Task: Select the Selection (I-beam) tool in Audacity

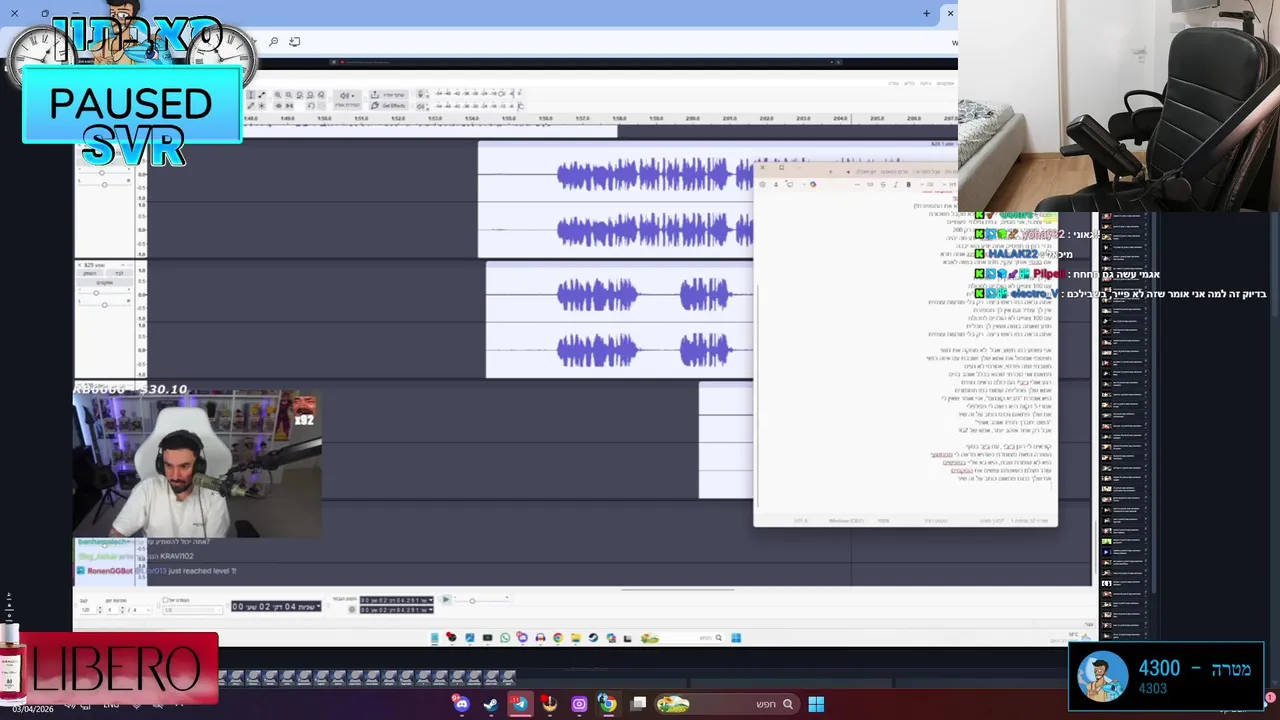Action: coord(250,95)
